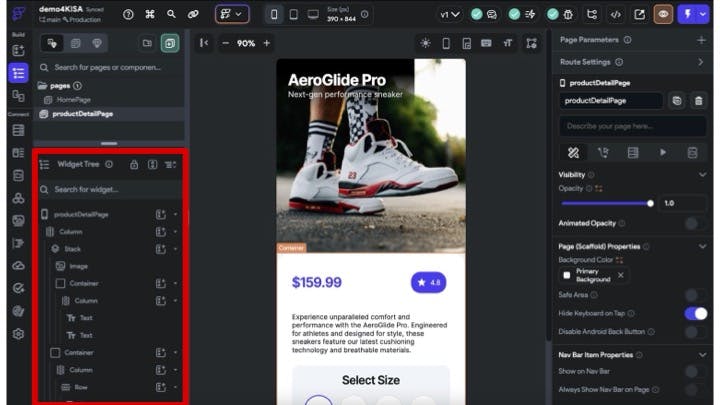Click the search magnifier in top bar
The height and width of the screenshot is (405, 720).
[x=171, y=14]
